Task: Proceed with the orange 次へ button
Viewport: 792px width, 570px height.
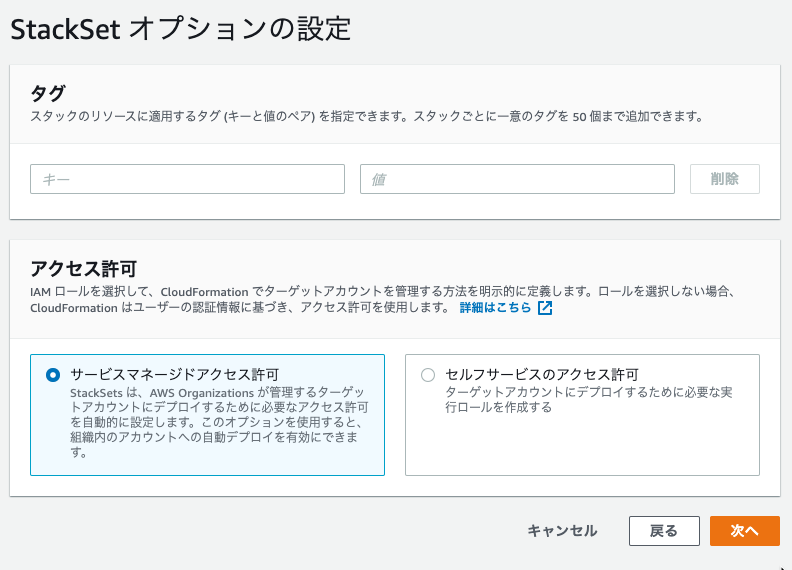Action: coord(745,531)
